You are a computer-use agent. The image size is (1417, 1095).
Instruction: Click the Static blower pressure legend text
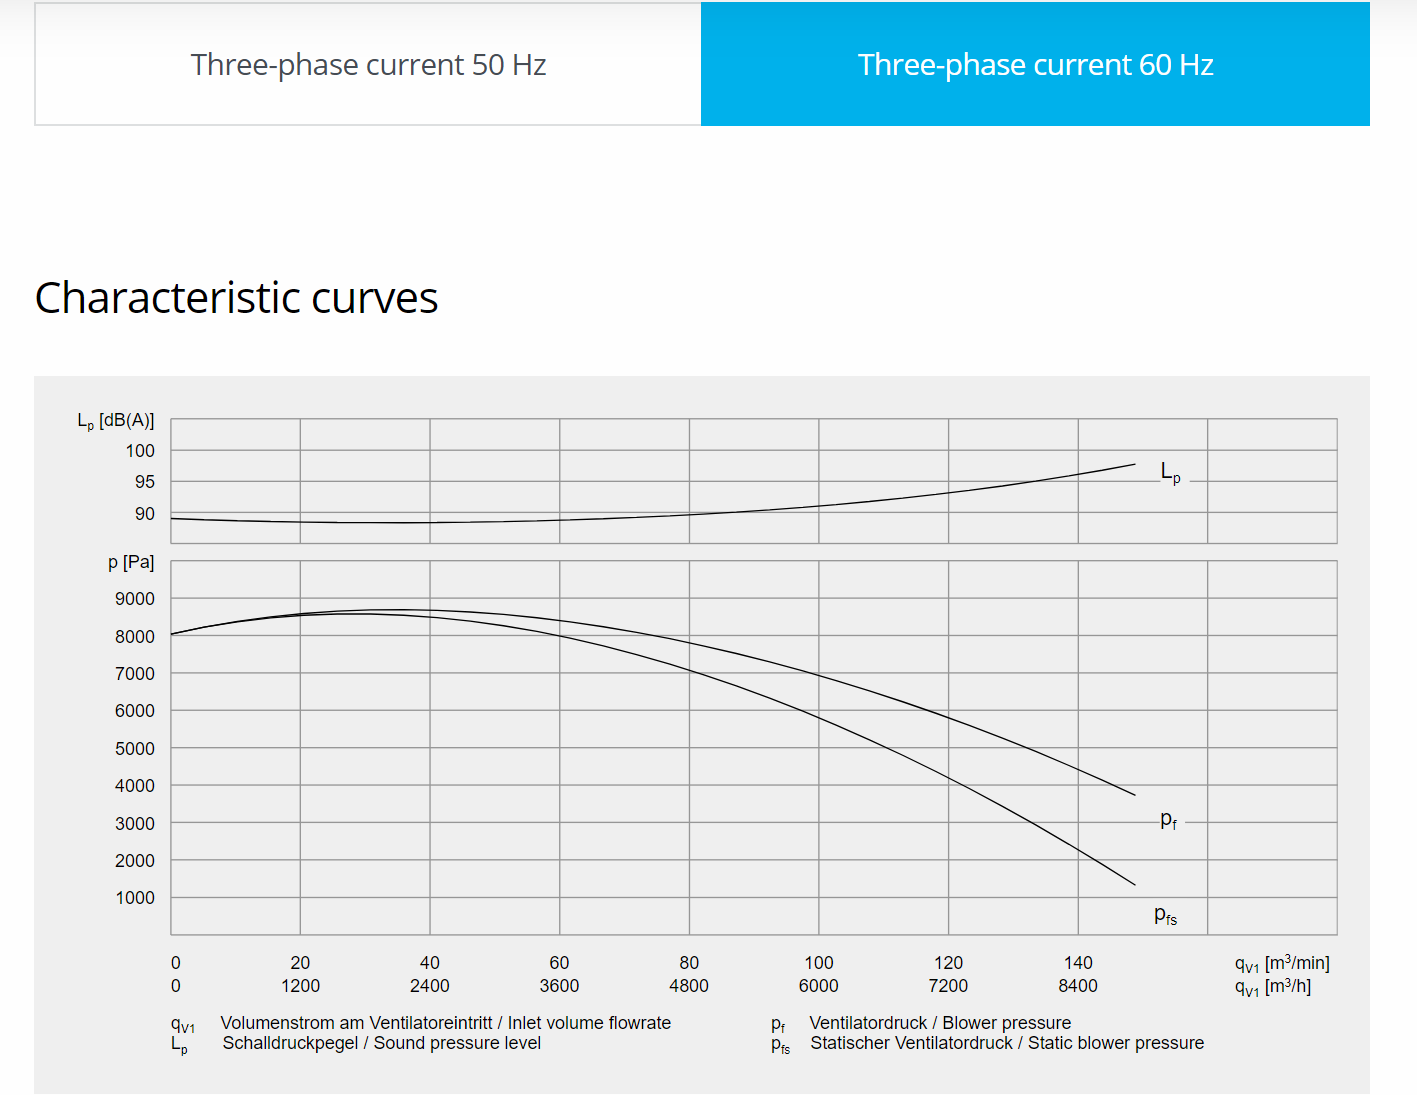point(1007,1043)
